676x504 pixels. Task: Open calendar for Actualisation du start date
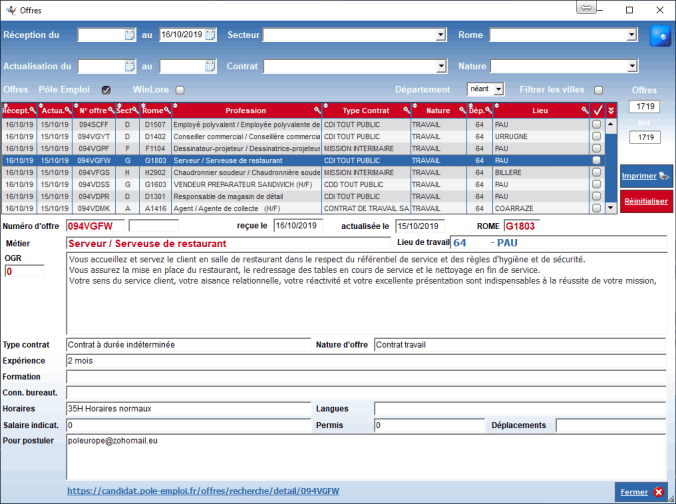point(130,66)
